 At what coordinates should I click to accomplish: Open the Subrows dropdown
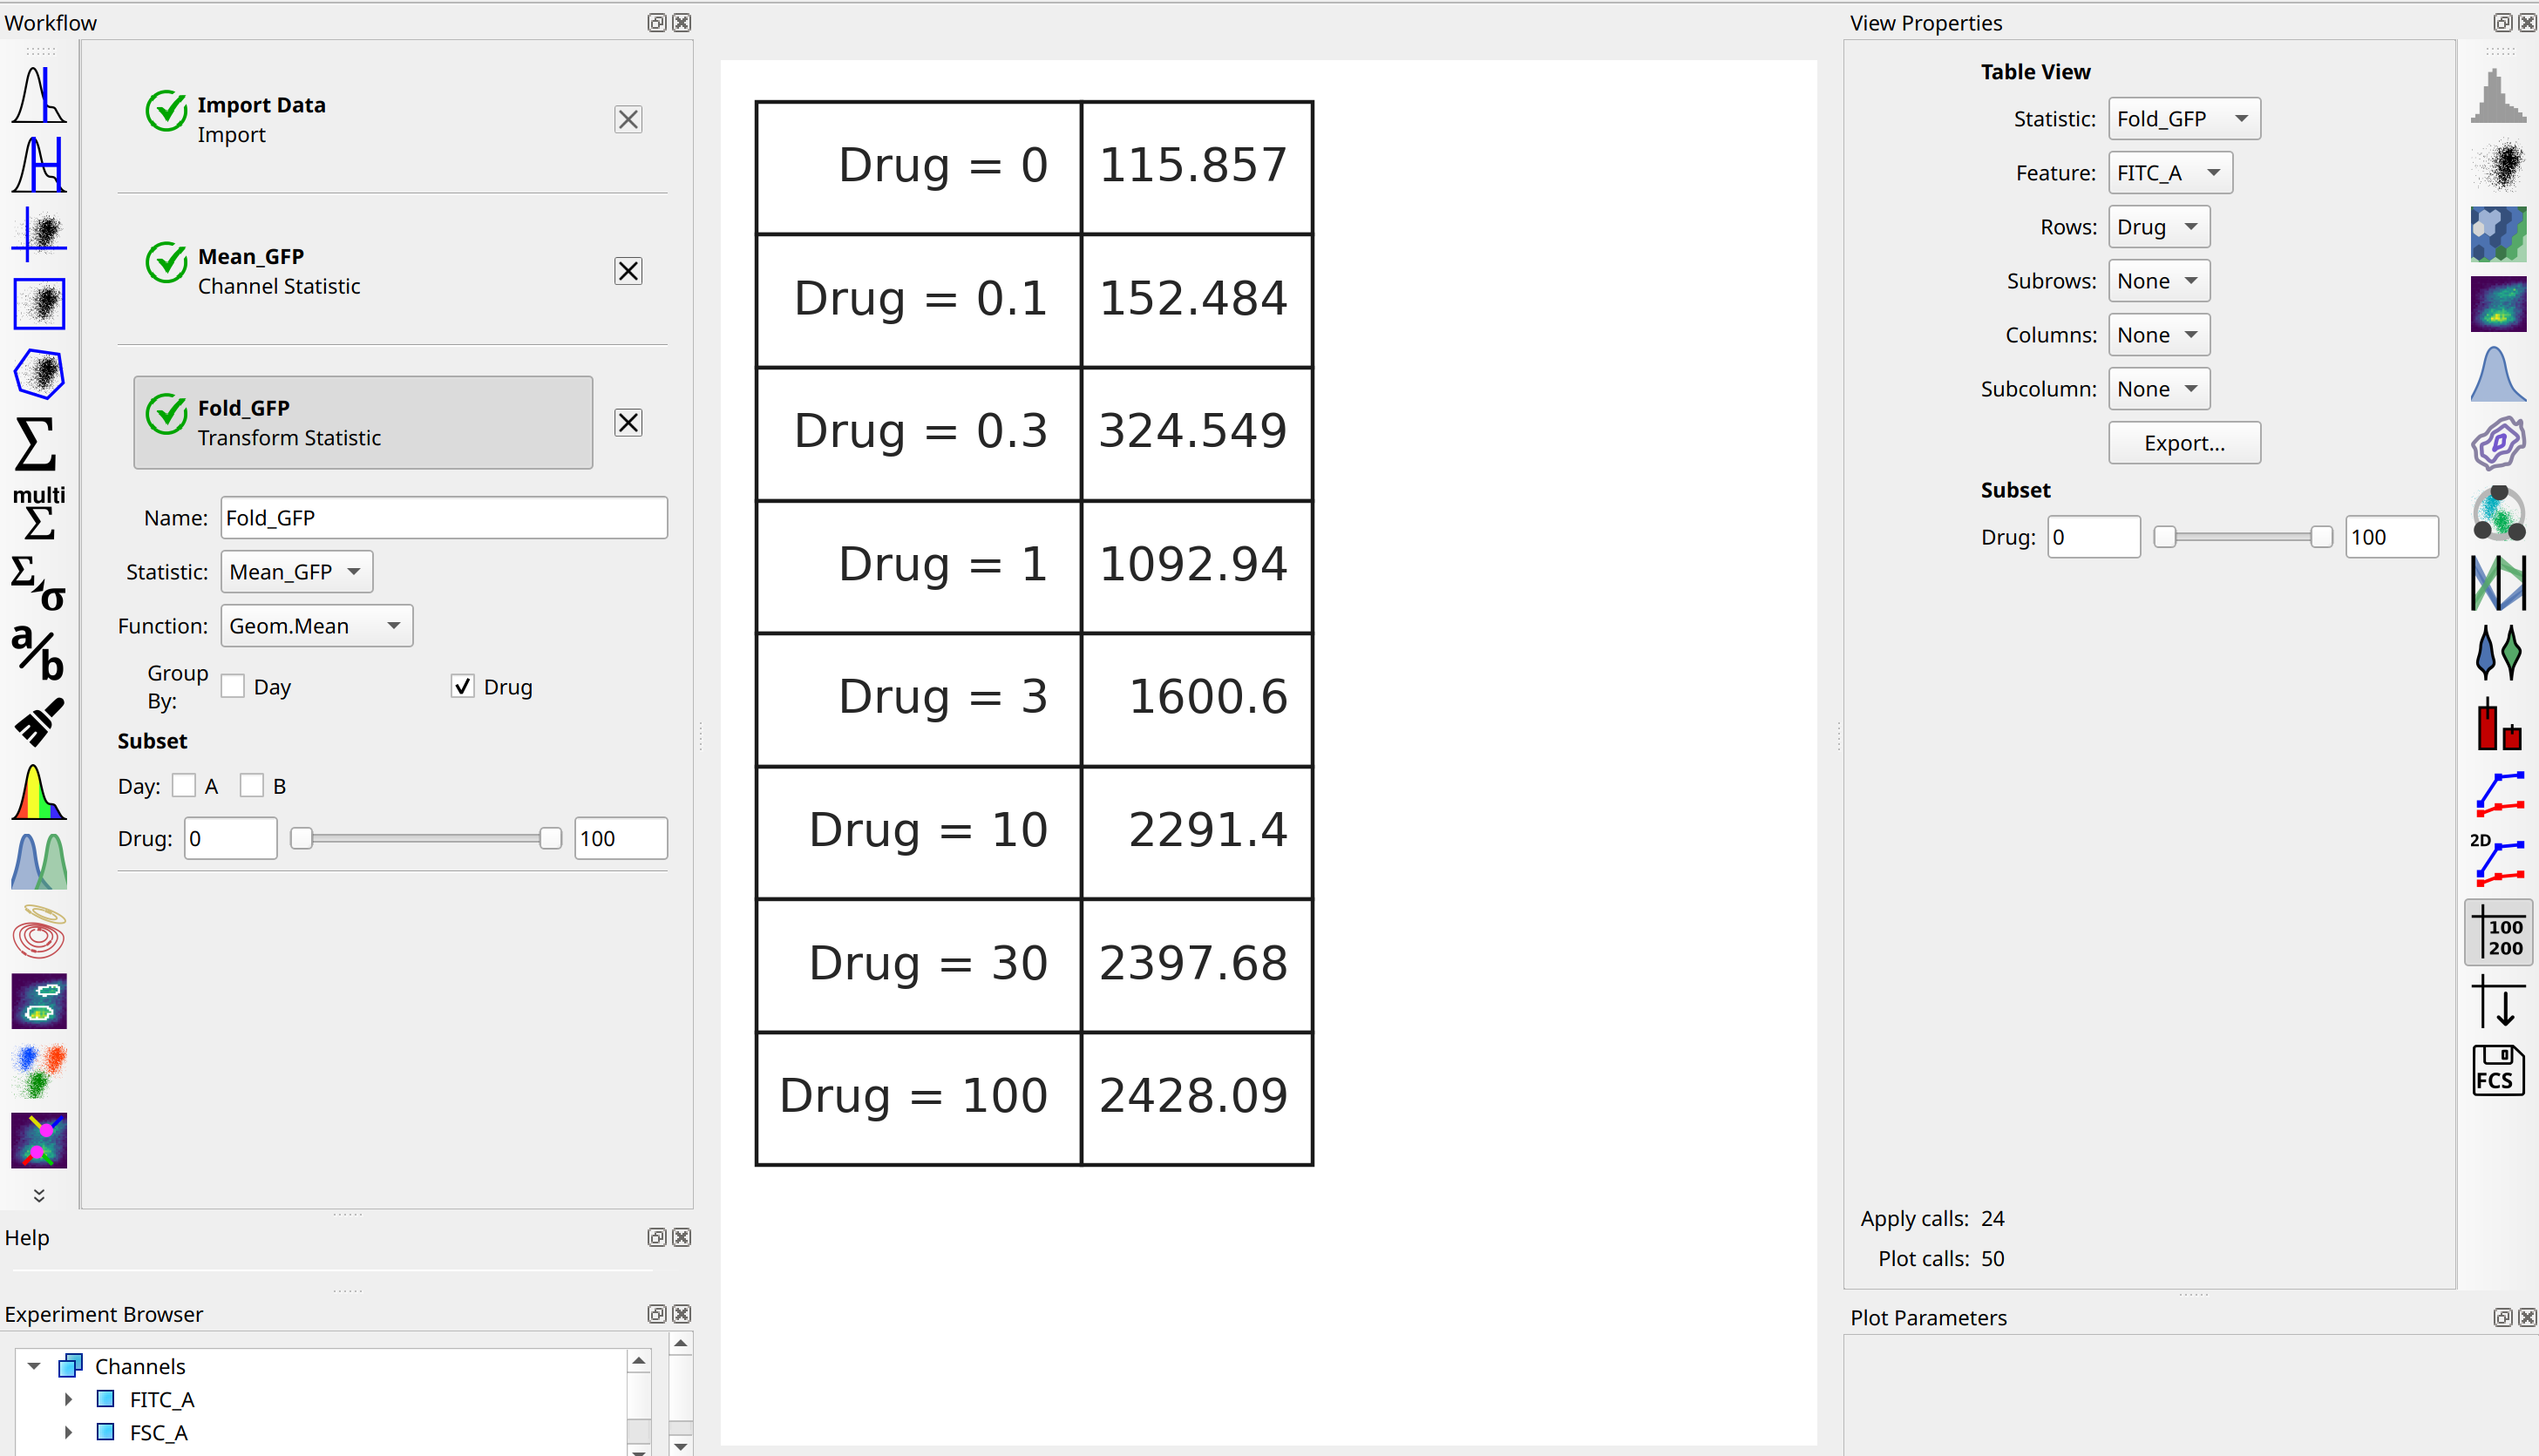[2159, 281]
